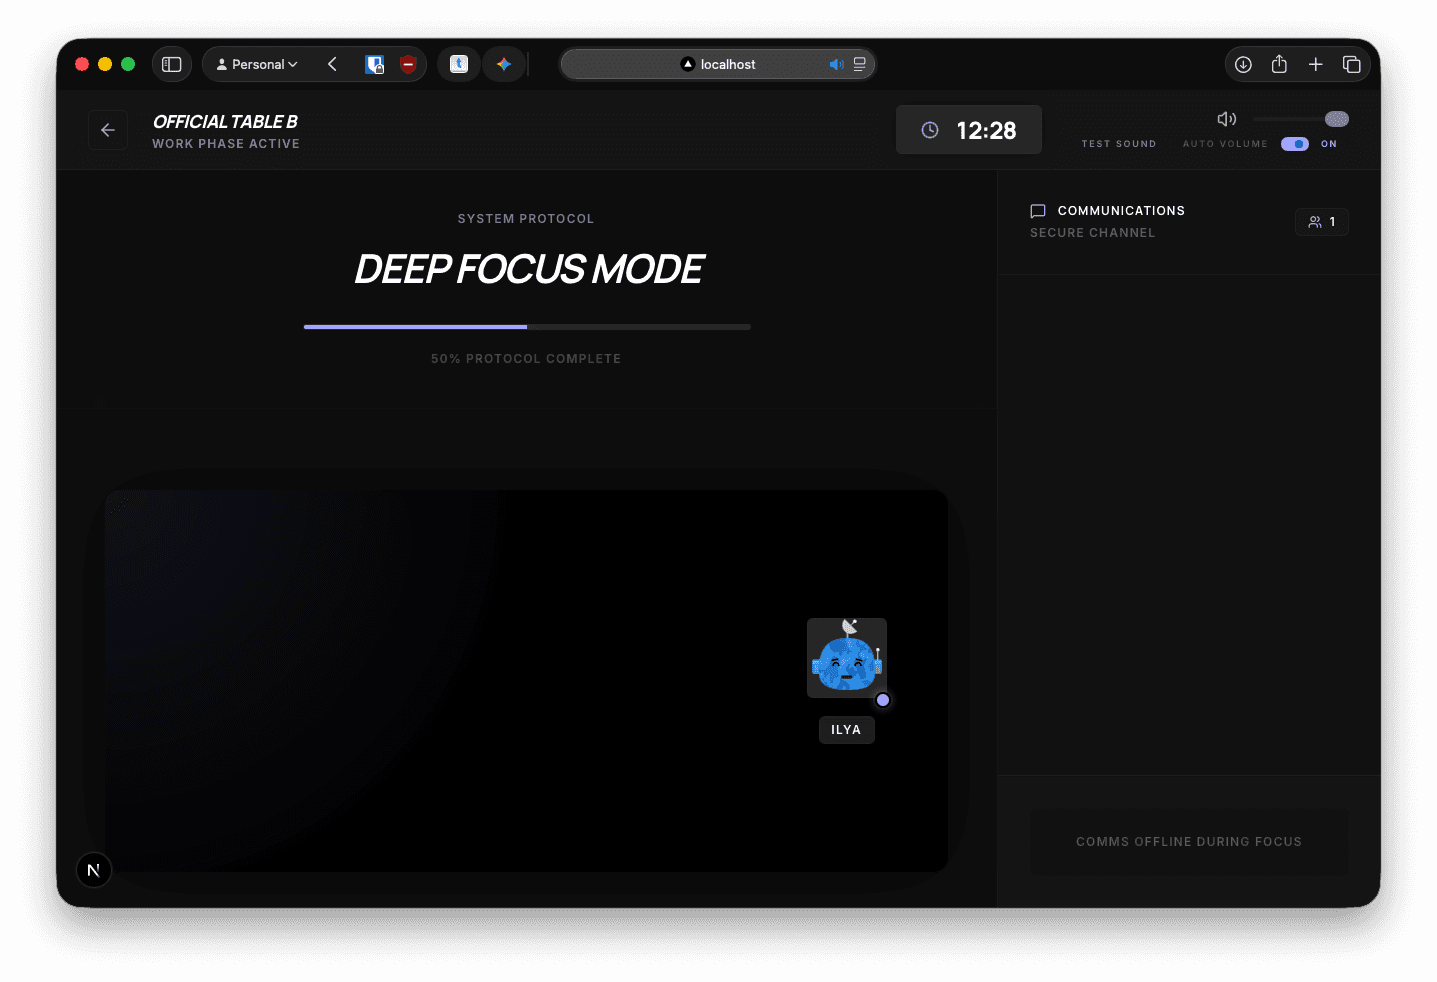Viewport: 1437px width, 982px height.
Task: Click Ilya's robot avatar
Action: tap(846, 658)
